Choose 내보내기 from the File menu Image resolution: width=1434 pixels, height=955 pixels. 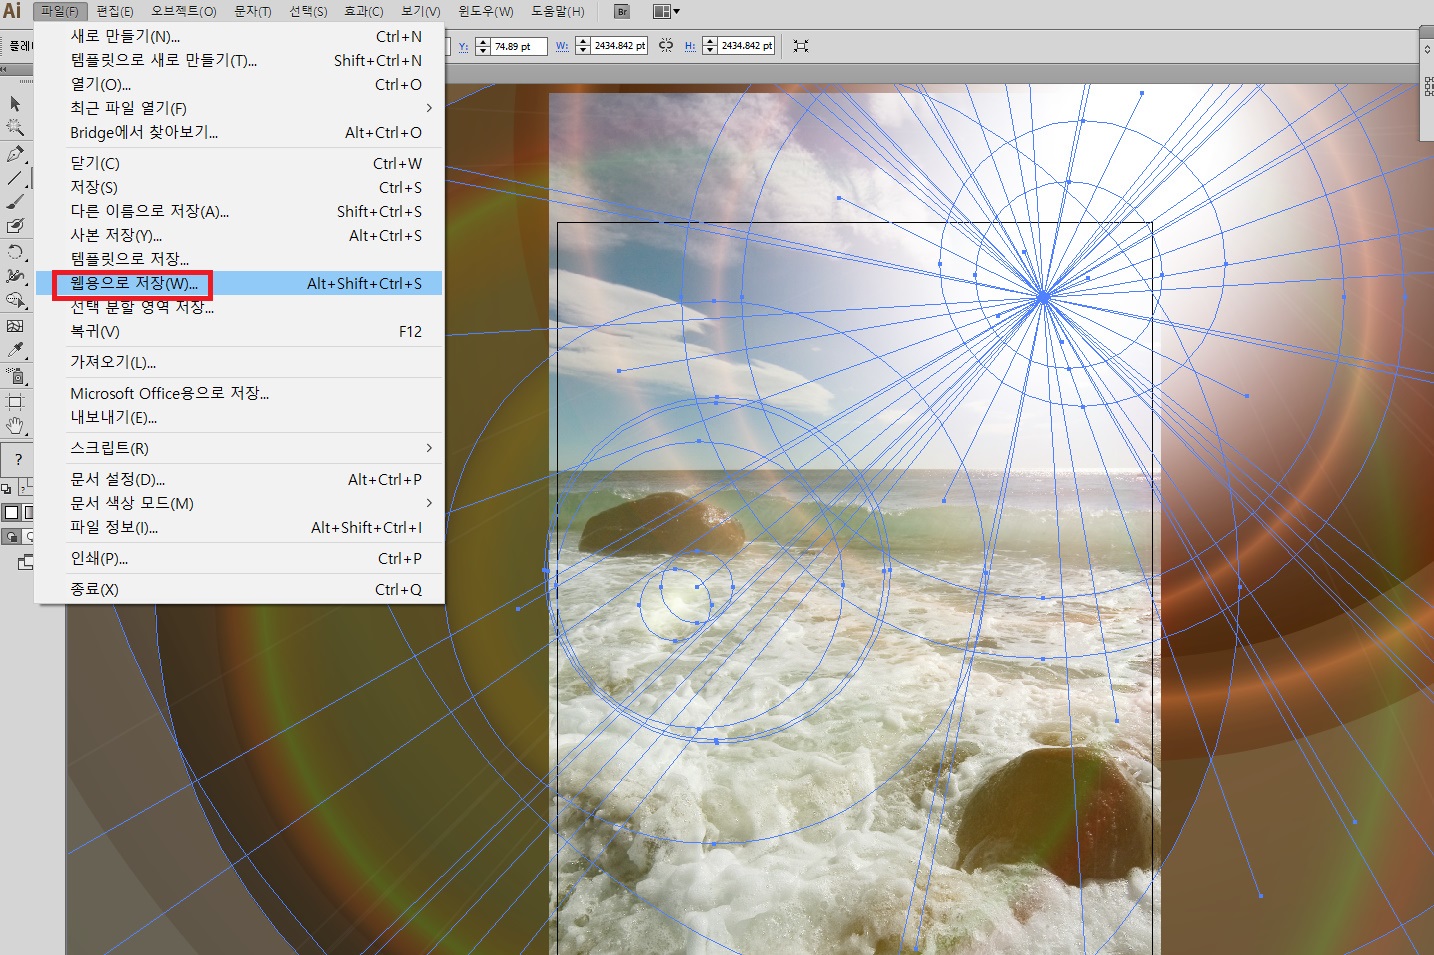[113, 418]
